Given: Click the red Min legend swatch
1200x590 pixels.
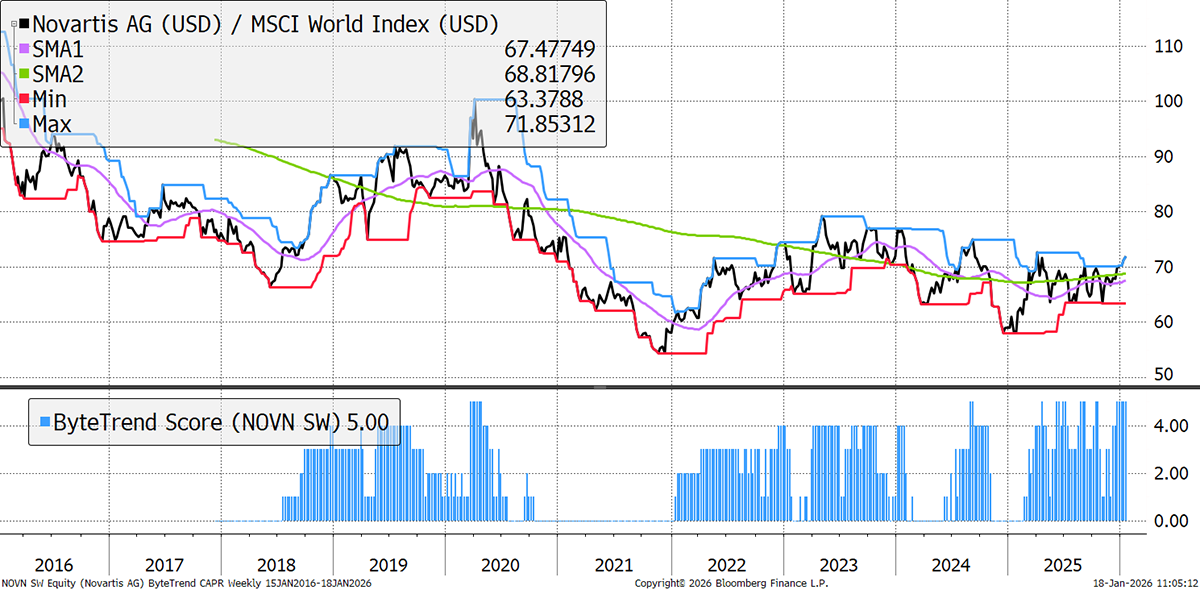Looking at the screenshot, I should pos(25,99).
